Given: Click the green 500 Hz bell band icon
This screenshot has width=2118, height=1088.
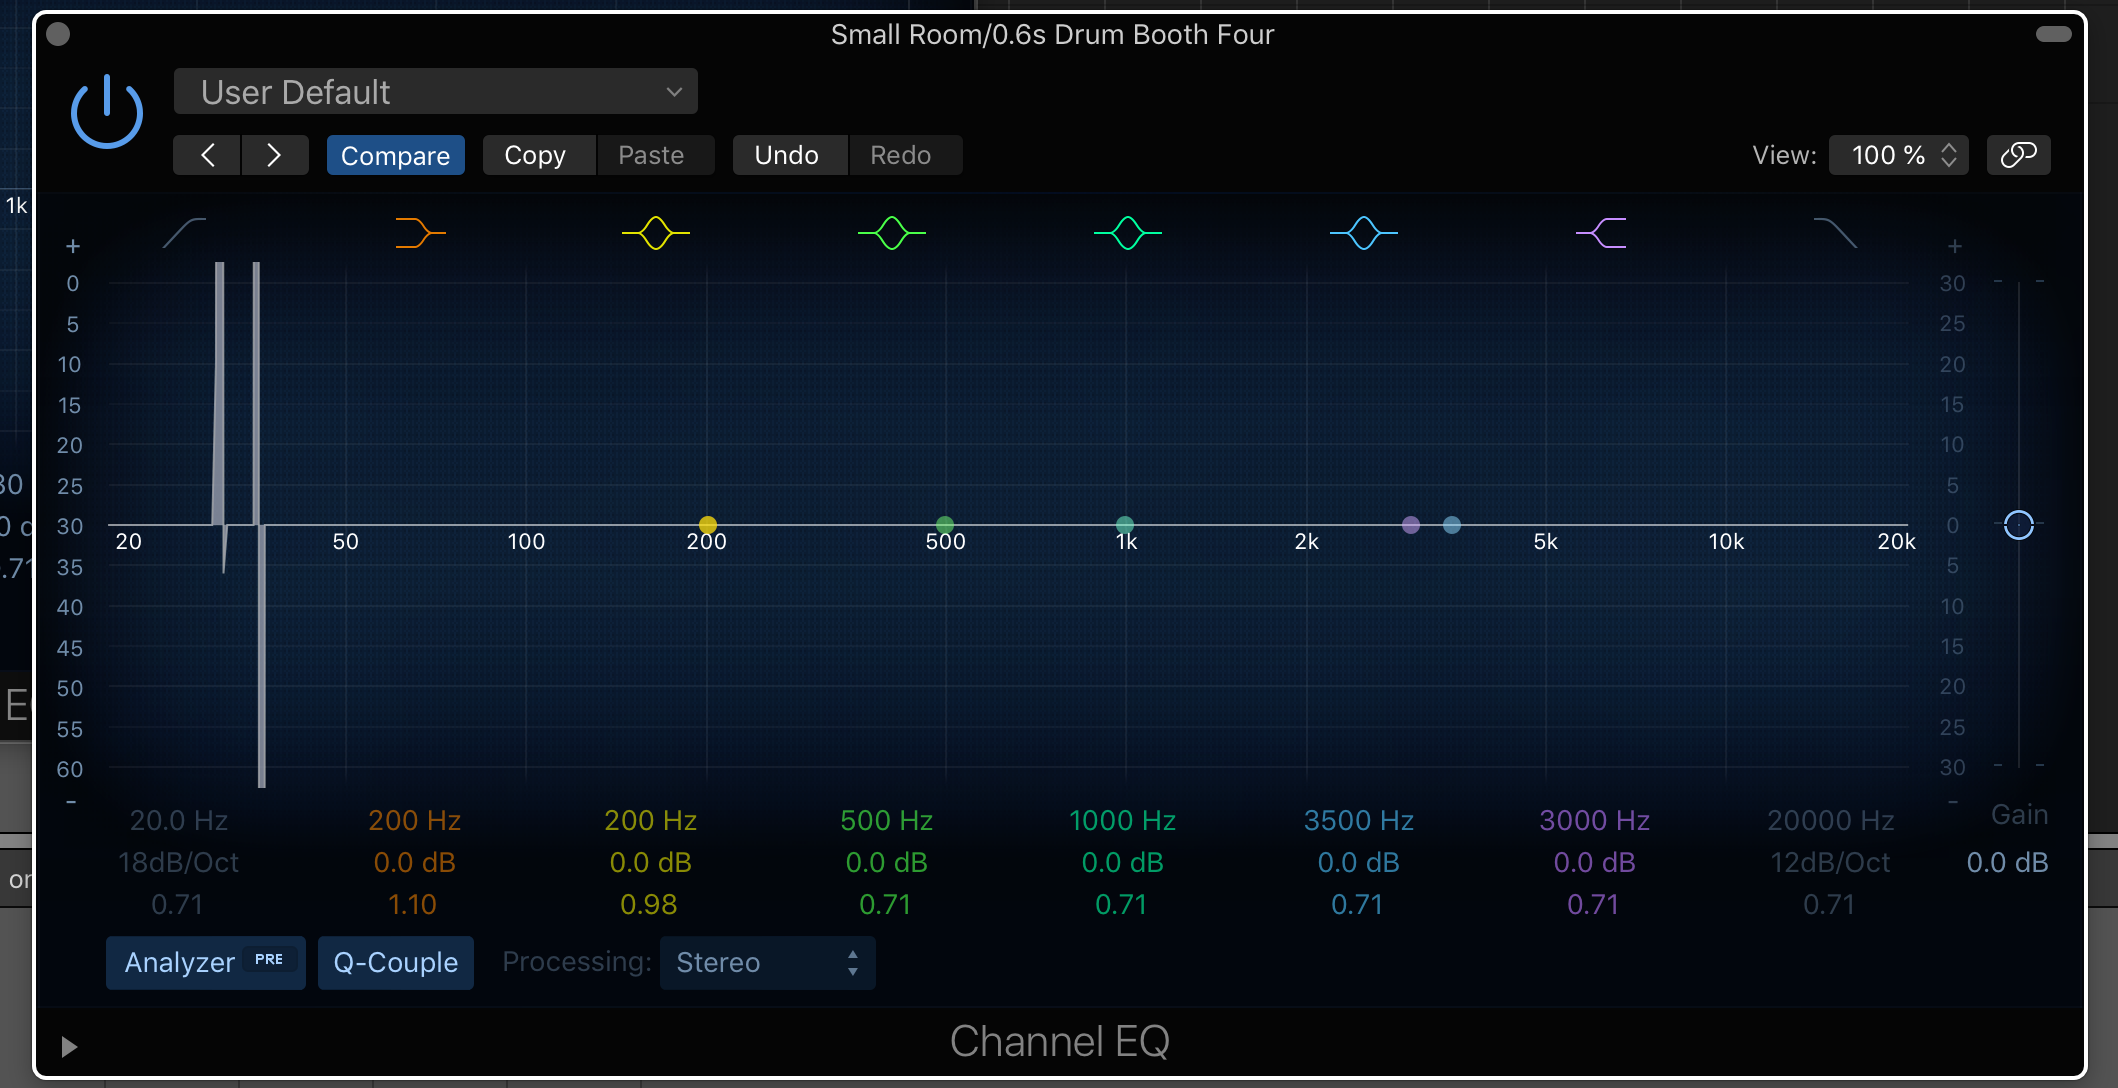Looking at the screenshot, I should [x=891, y=233].
